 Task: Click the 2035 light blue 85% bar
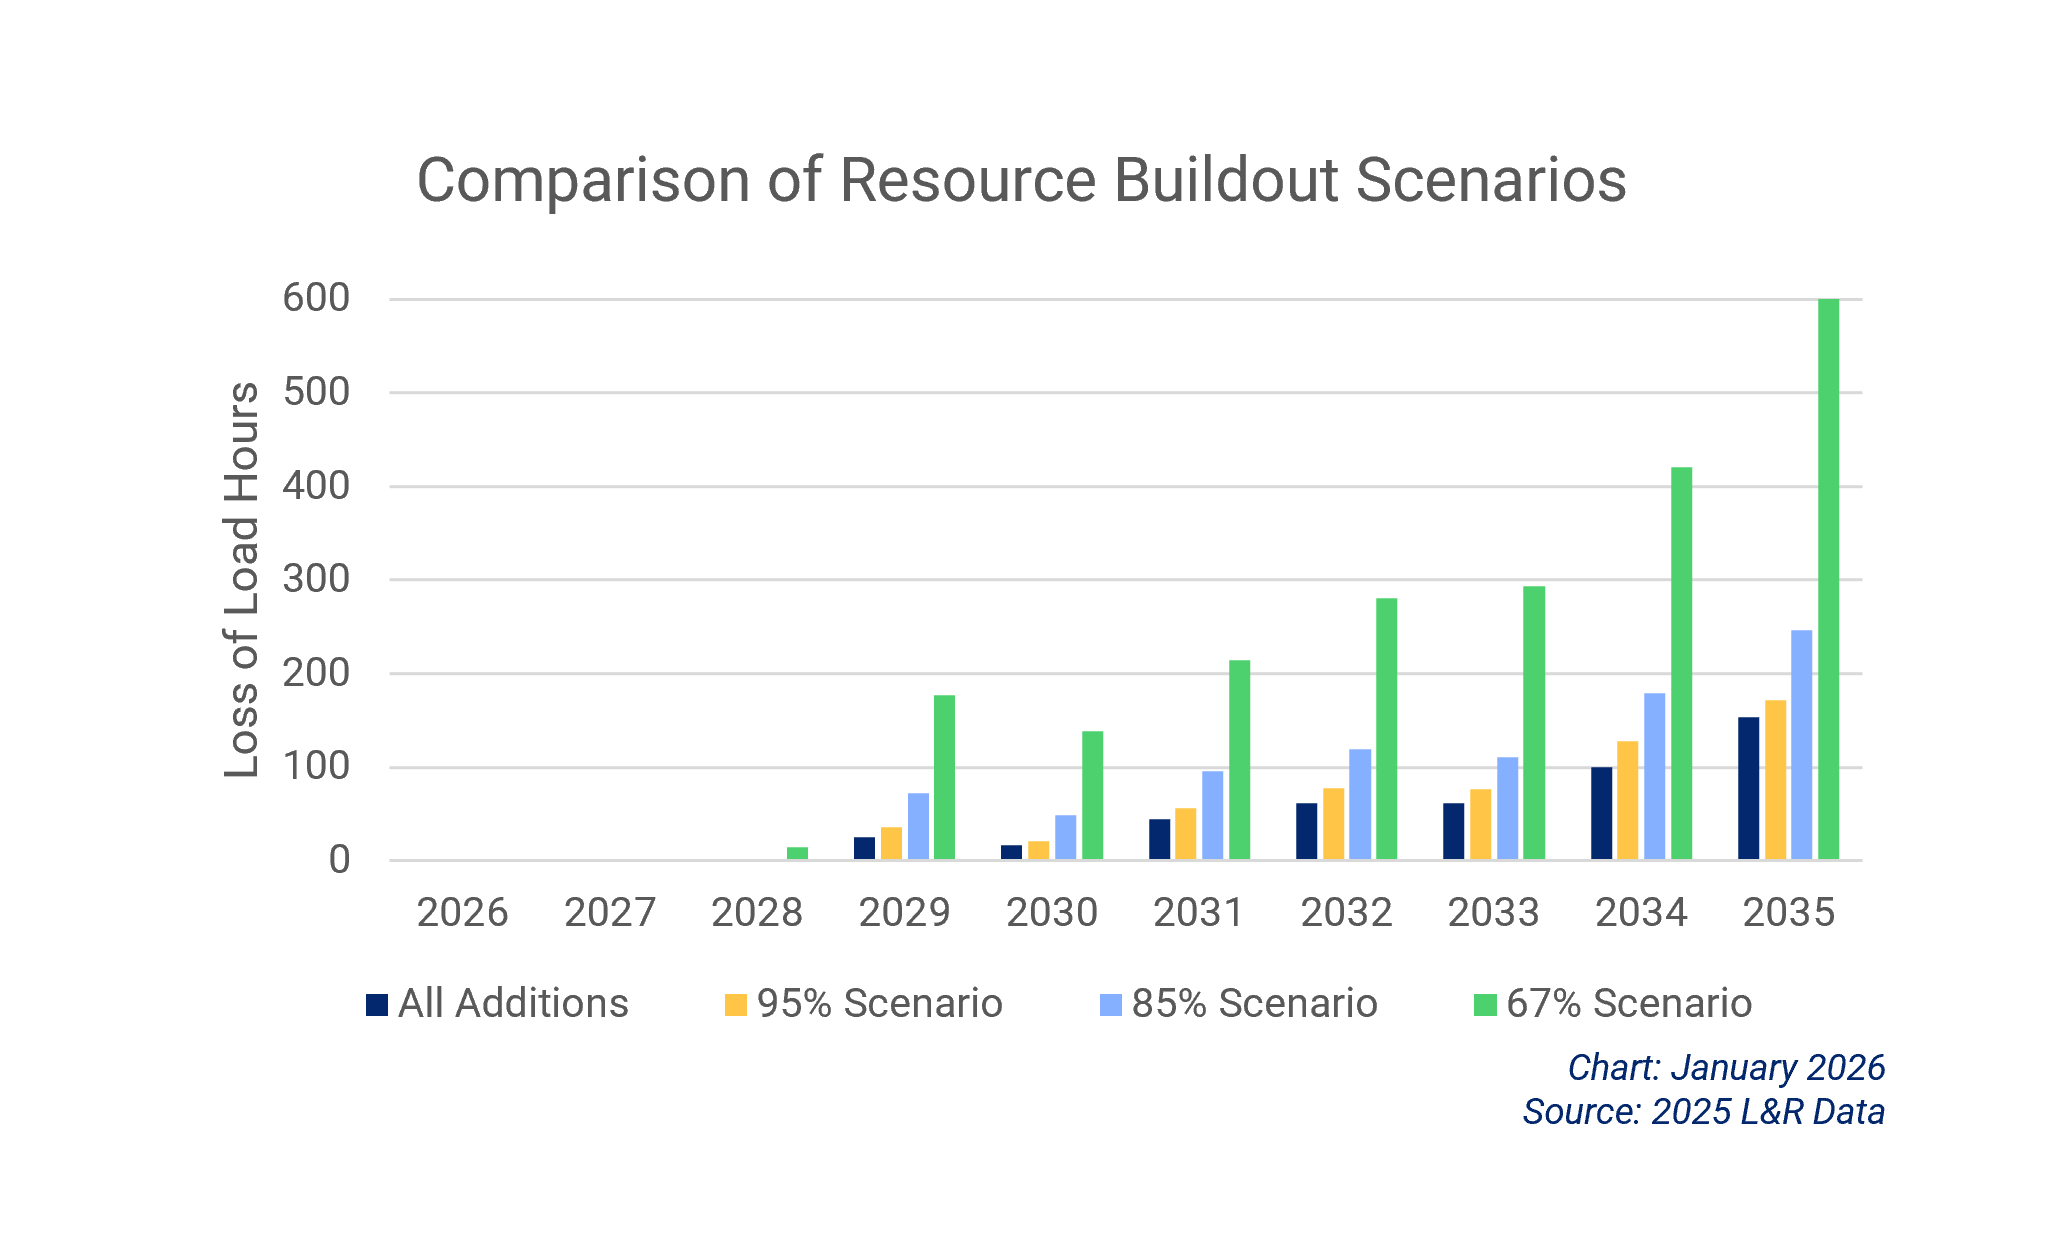[1801, 745]
